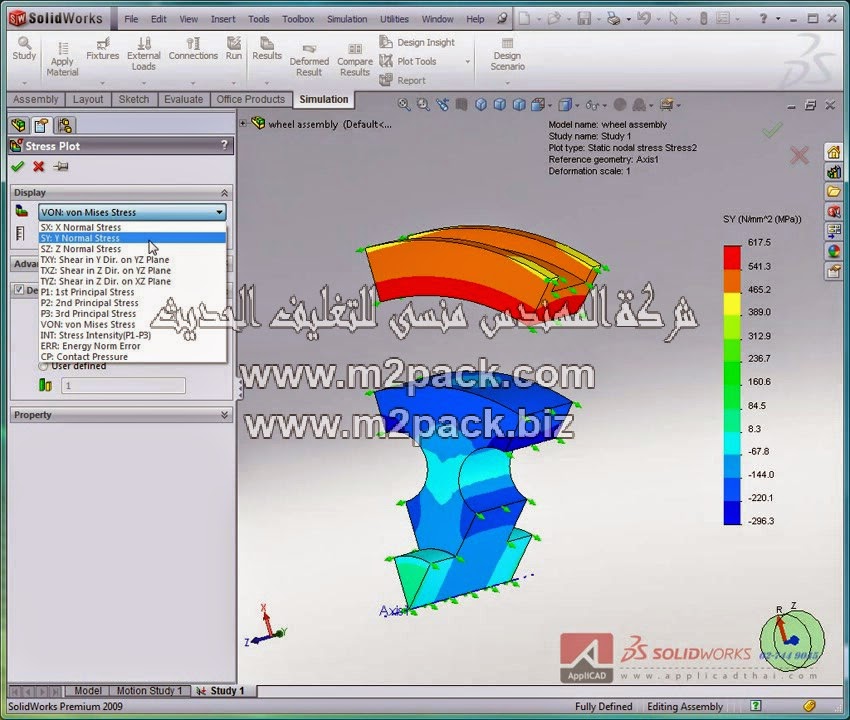The height and width of the screenshot is (720, 850).
Task: Click the dark blue band of the legend
Action: [732, 513]
